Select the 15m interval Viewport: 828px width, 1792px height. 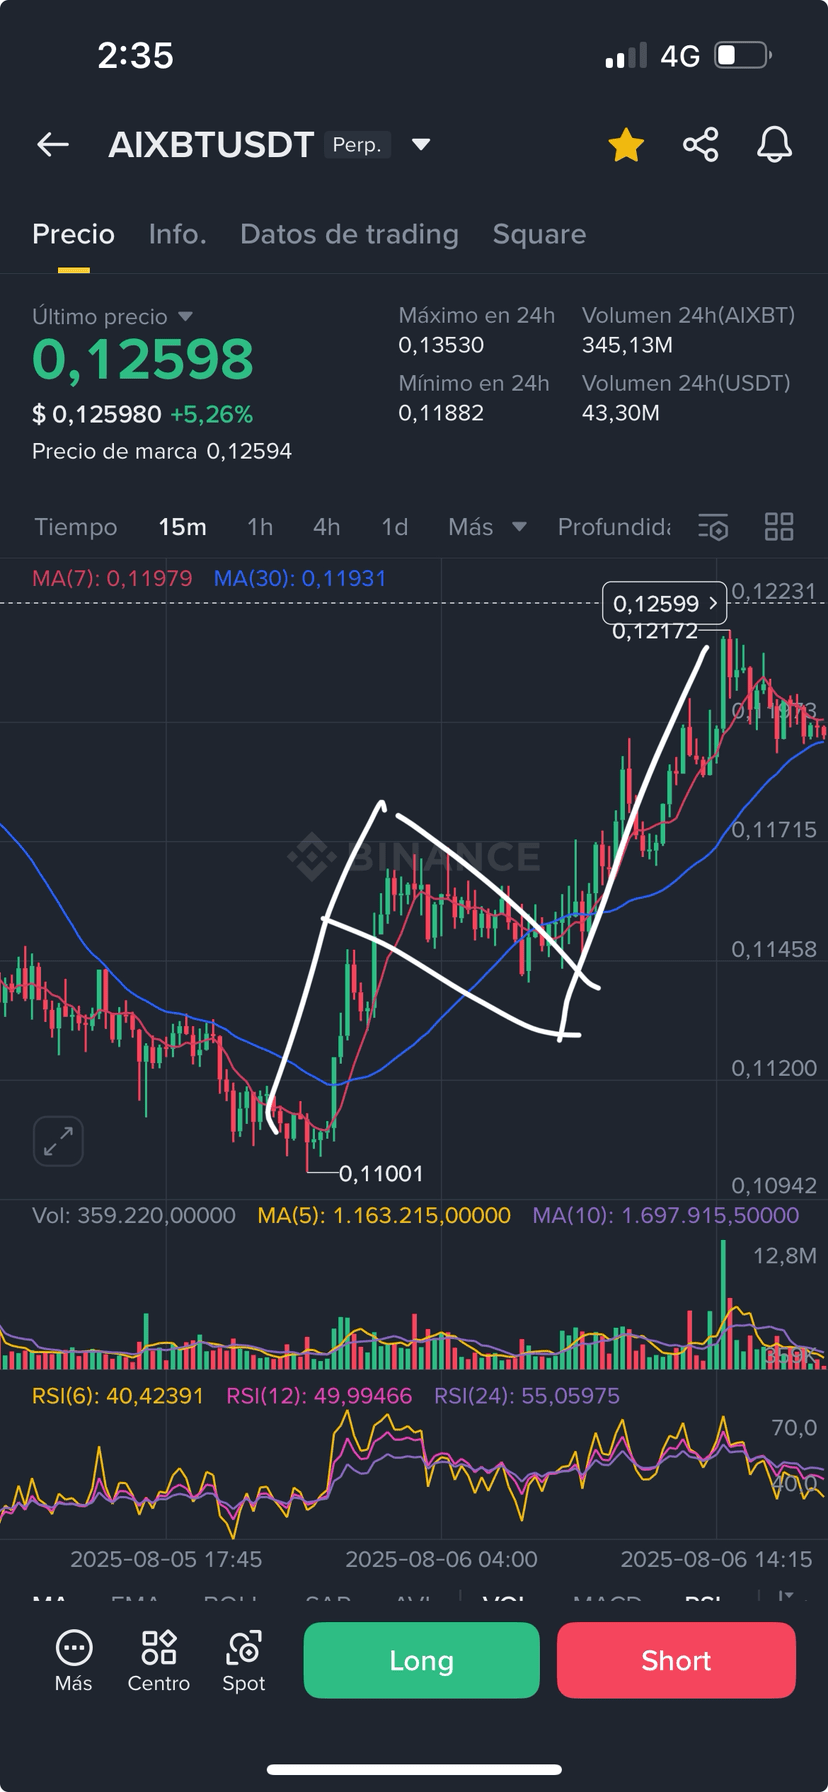click(x=182, y=527)
